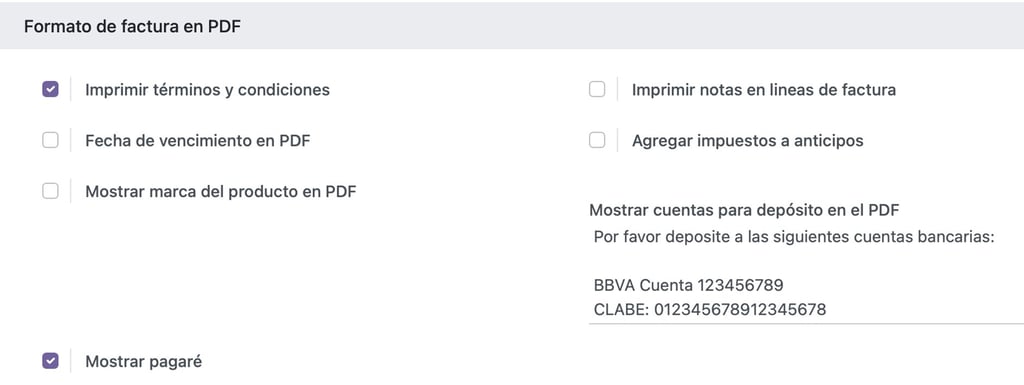Disable the Mostrar pagaré checkbox
The image size is (1024, 385).
pyautogui.click(x=50, y=361)
